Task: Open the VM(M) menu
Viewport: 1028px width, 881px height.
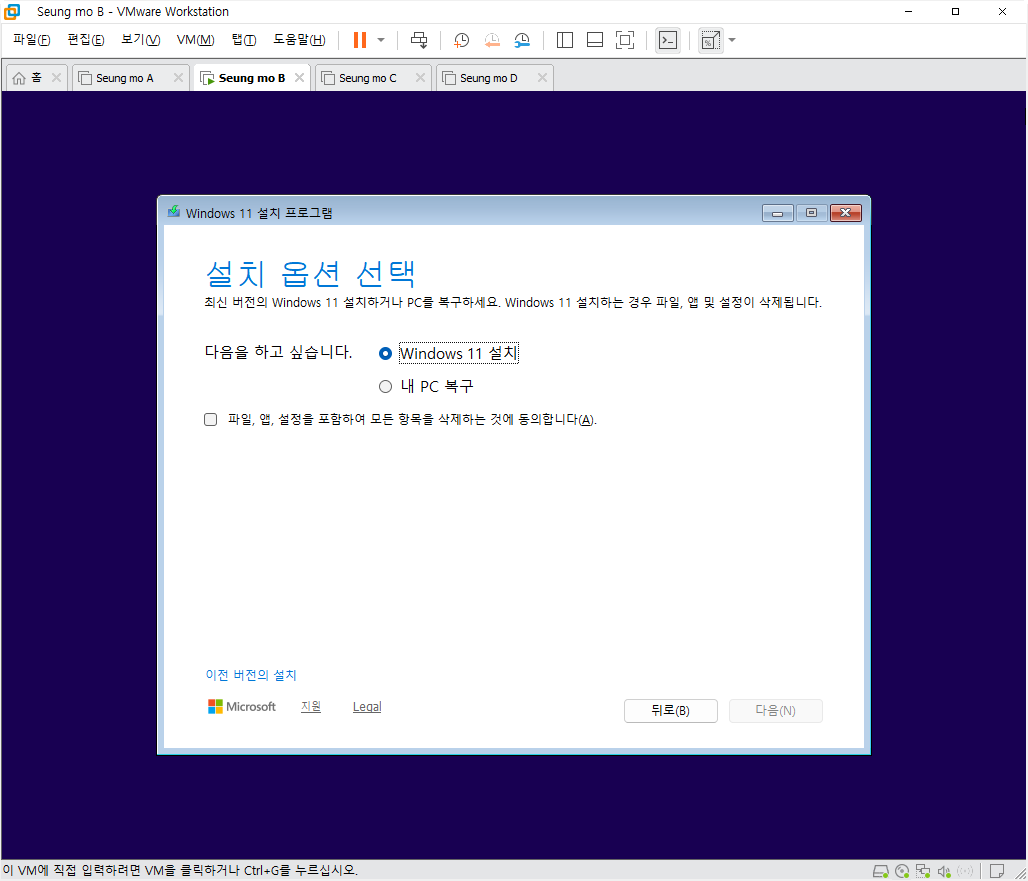Action: click(195, 40)
